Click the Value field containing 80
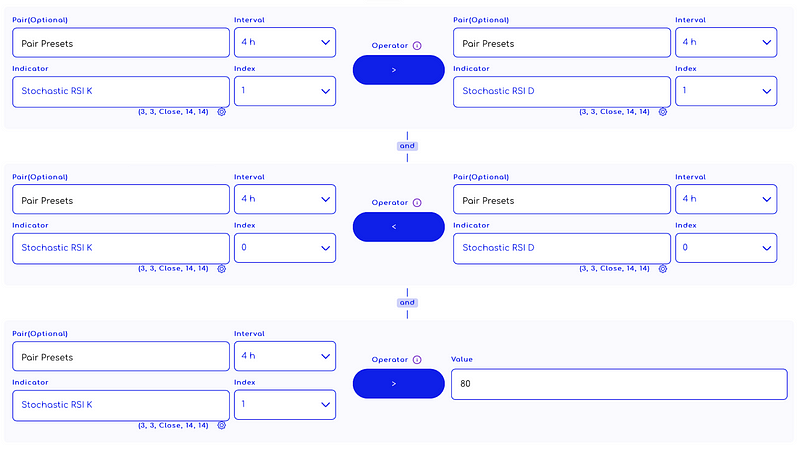 coord(619,384)
